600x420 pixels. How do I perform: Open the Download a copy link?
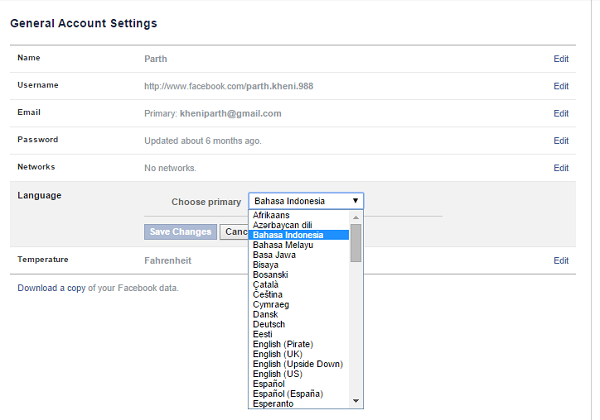click(51, 288)
